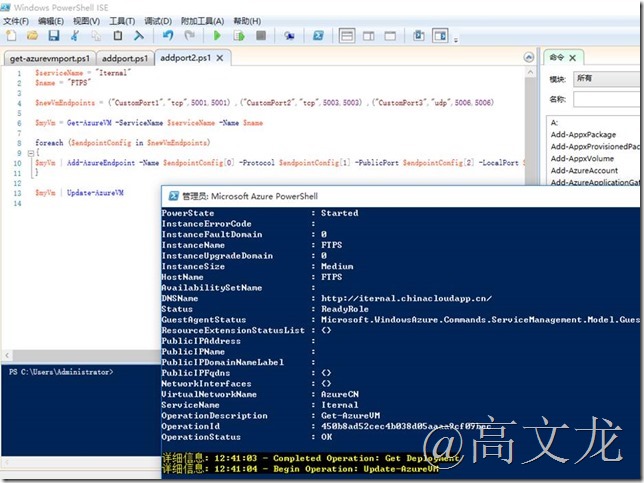Open the 文件(F) menu
This screenshot has width=644, height=483.
[16, 21]
